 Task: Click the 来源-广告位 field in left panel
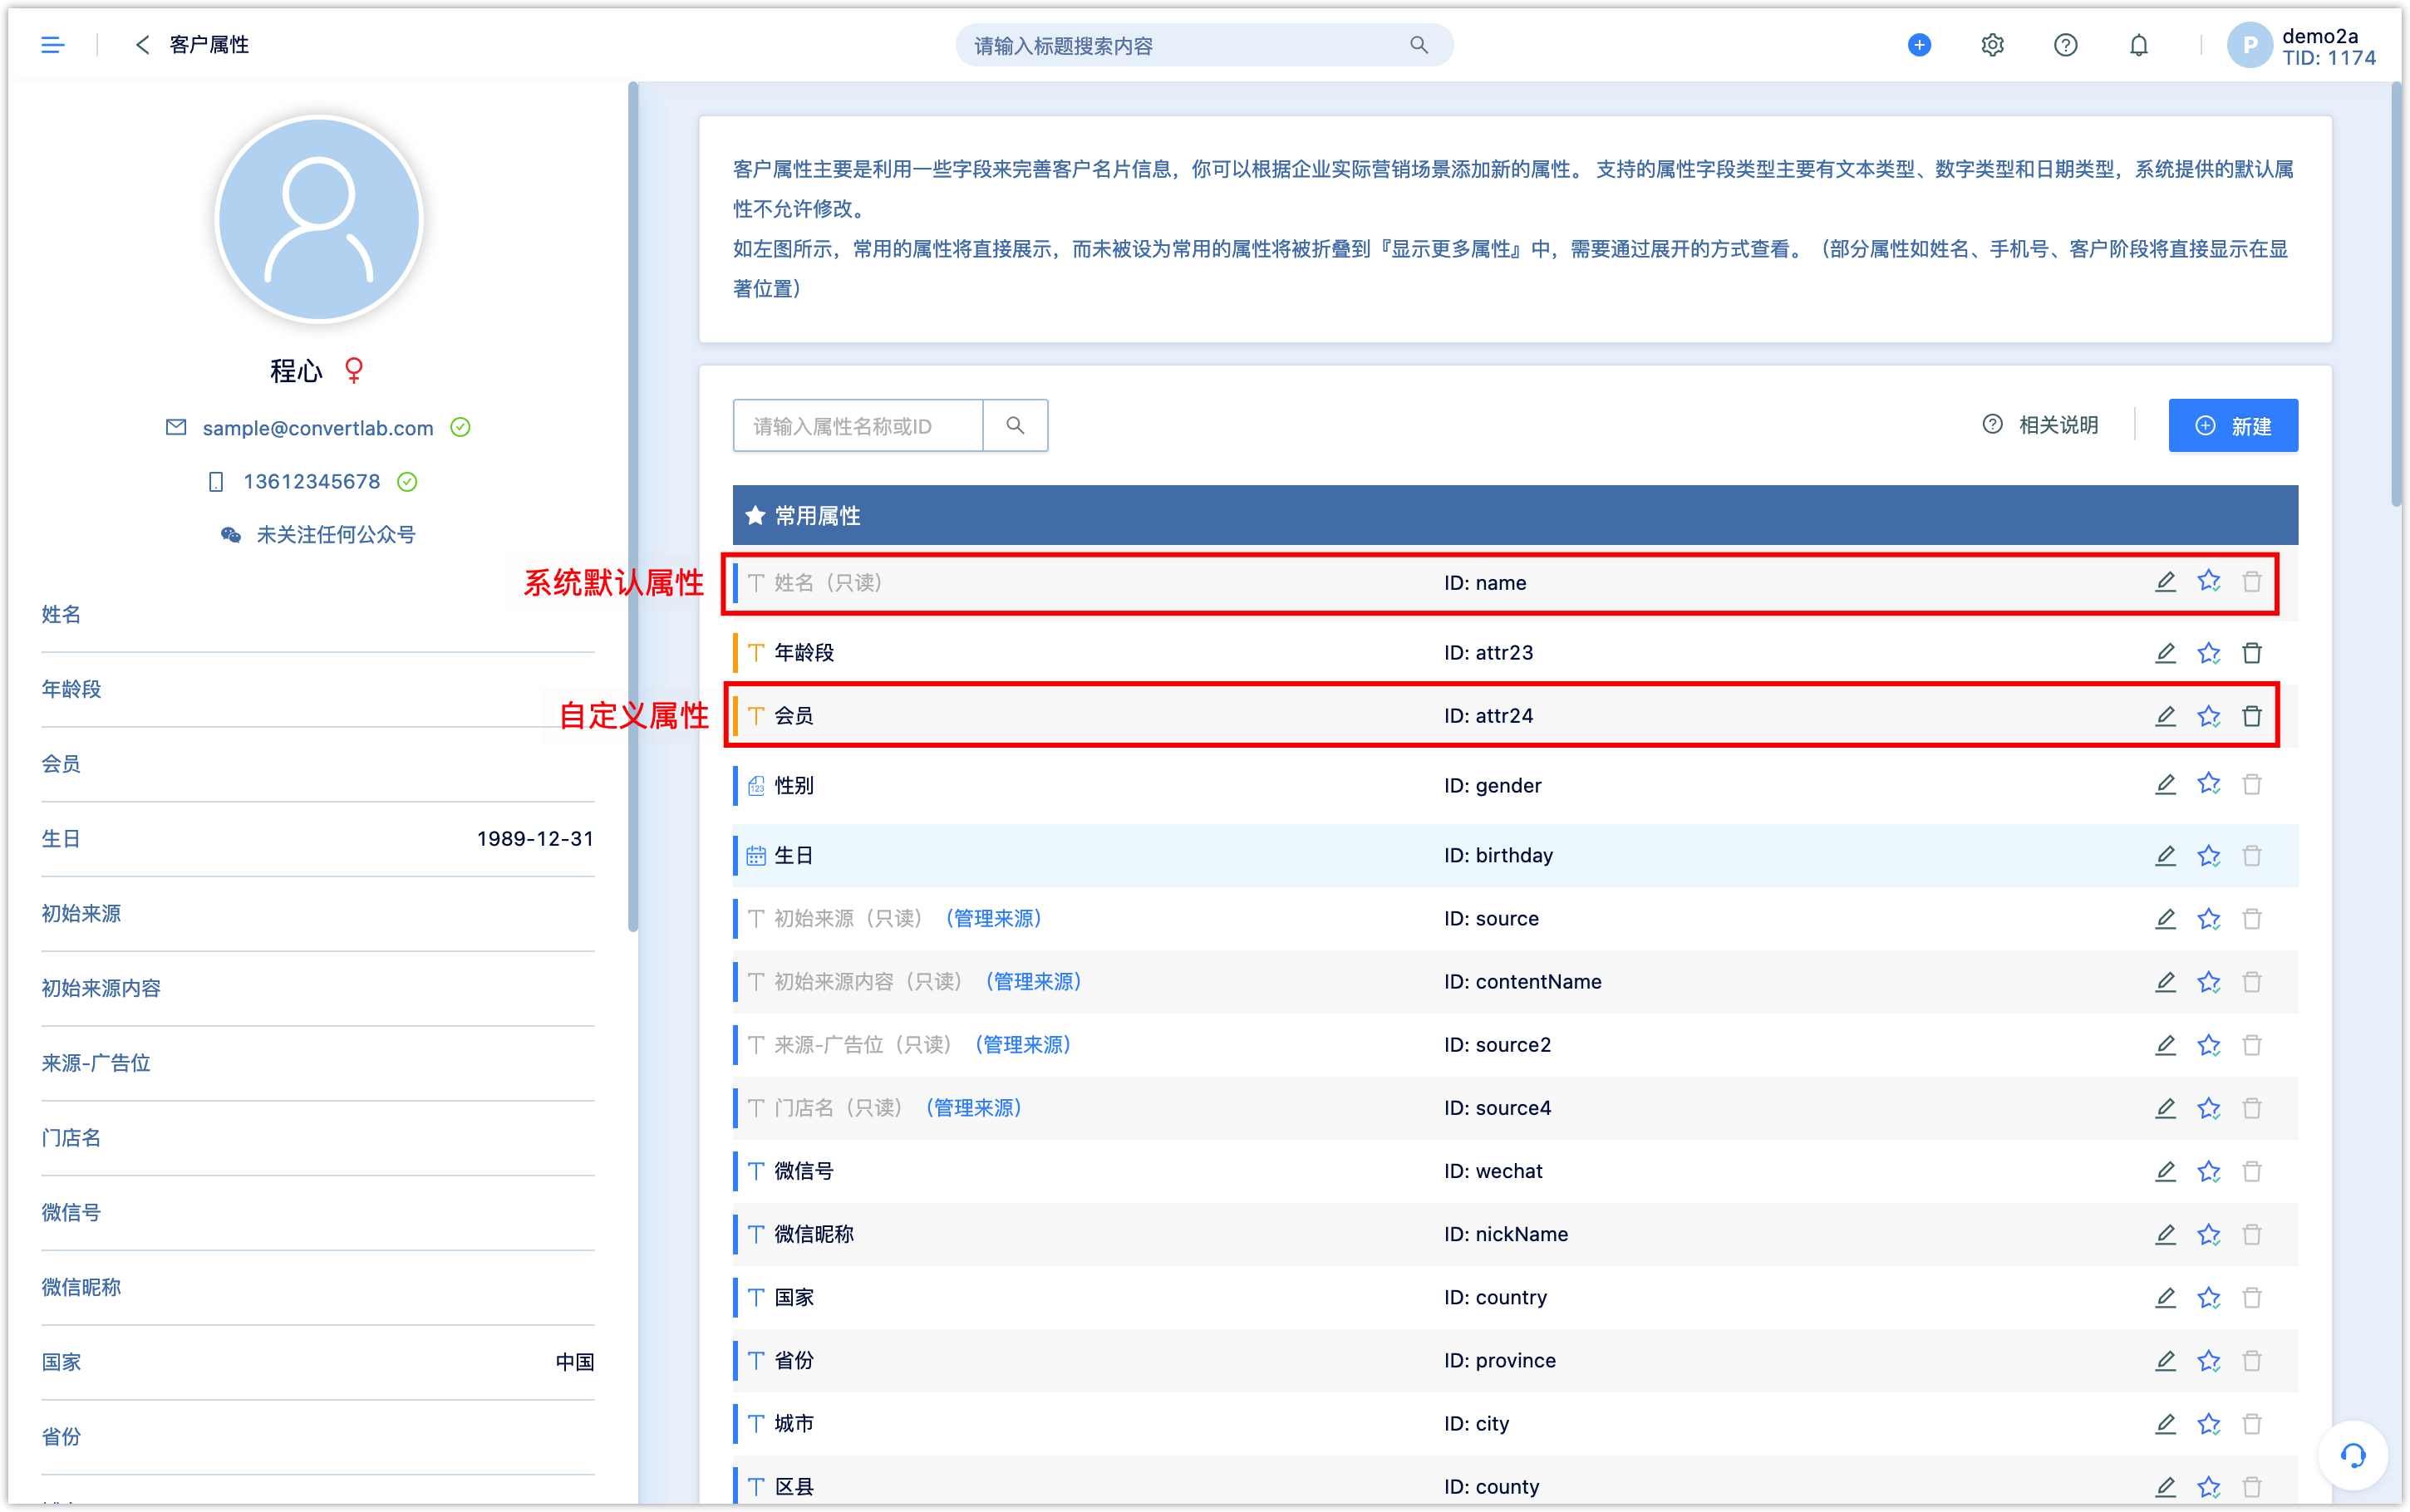(318, 1063)
